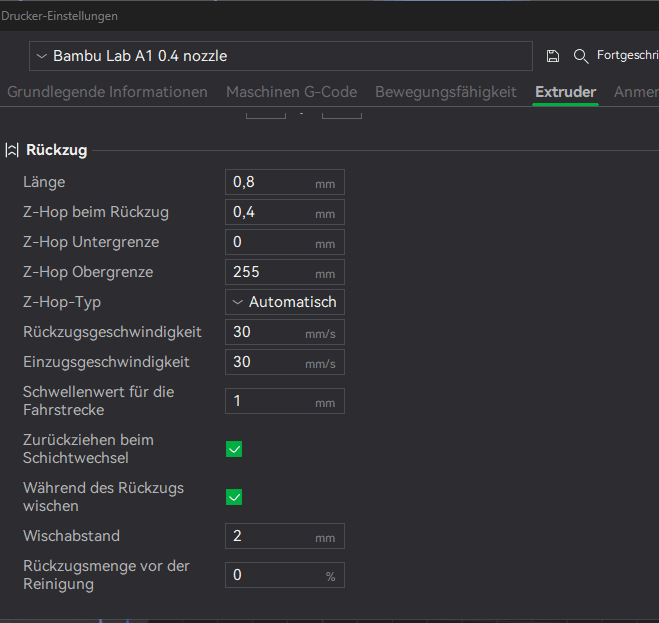This screenshot has width=659, height=623.
Task: Go to the Bewegungsfähigkeit tab
Action: [x=446, y=92]
